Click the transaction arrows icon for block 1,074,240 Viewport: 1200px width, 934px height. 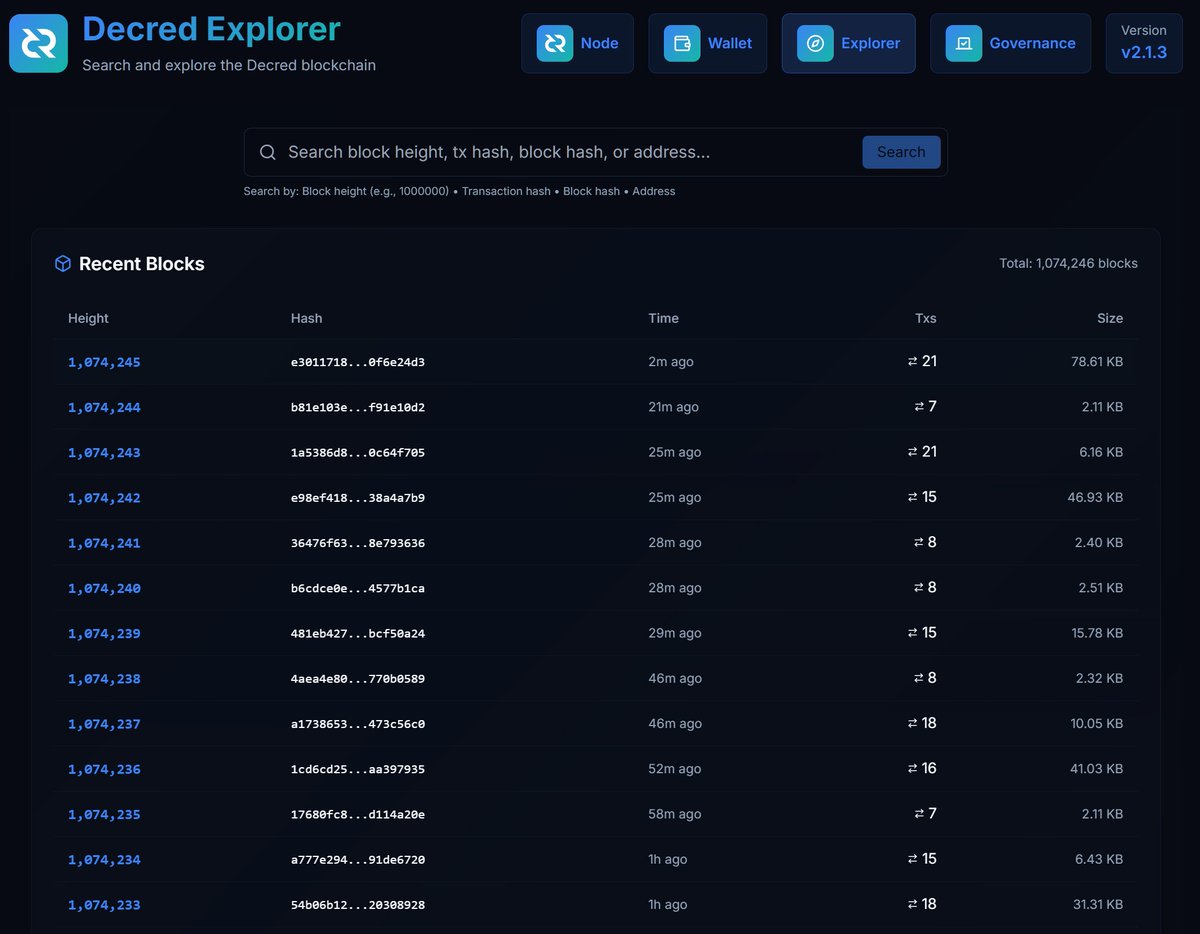click(919, 588)
